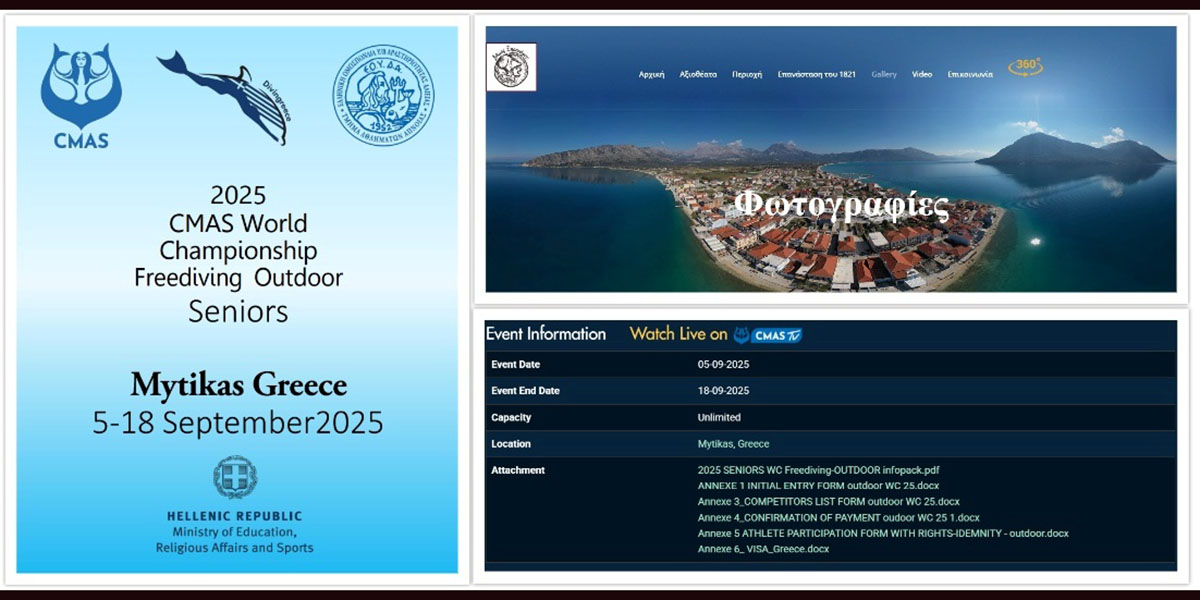
Task: Download 2025 SENIORS WC Freediving-OUTDOOR infopack.pdf
Action: [818, 470]
